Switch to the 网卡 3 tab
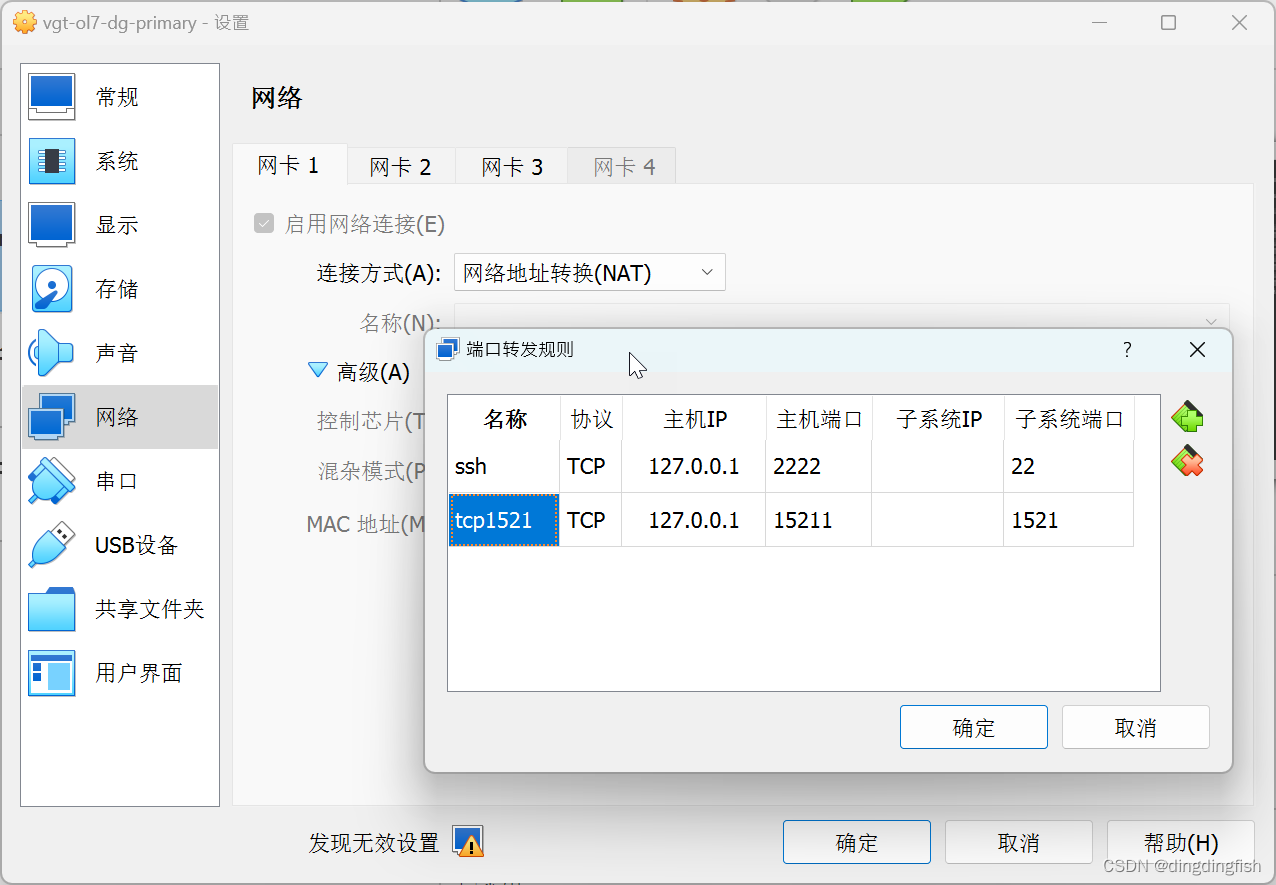The height and width of the screenshot is (885, 1276). click(x=512, y=167)
